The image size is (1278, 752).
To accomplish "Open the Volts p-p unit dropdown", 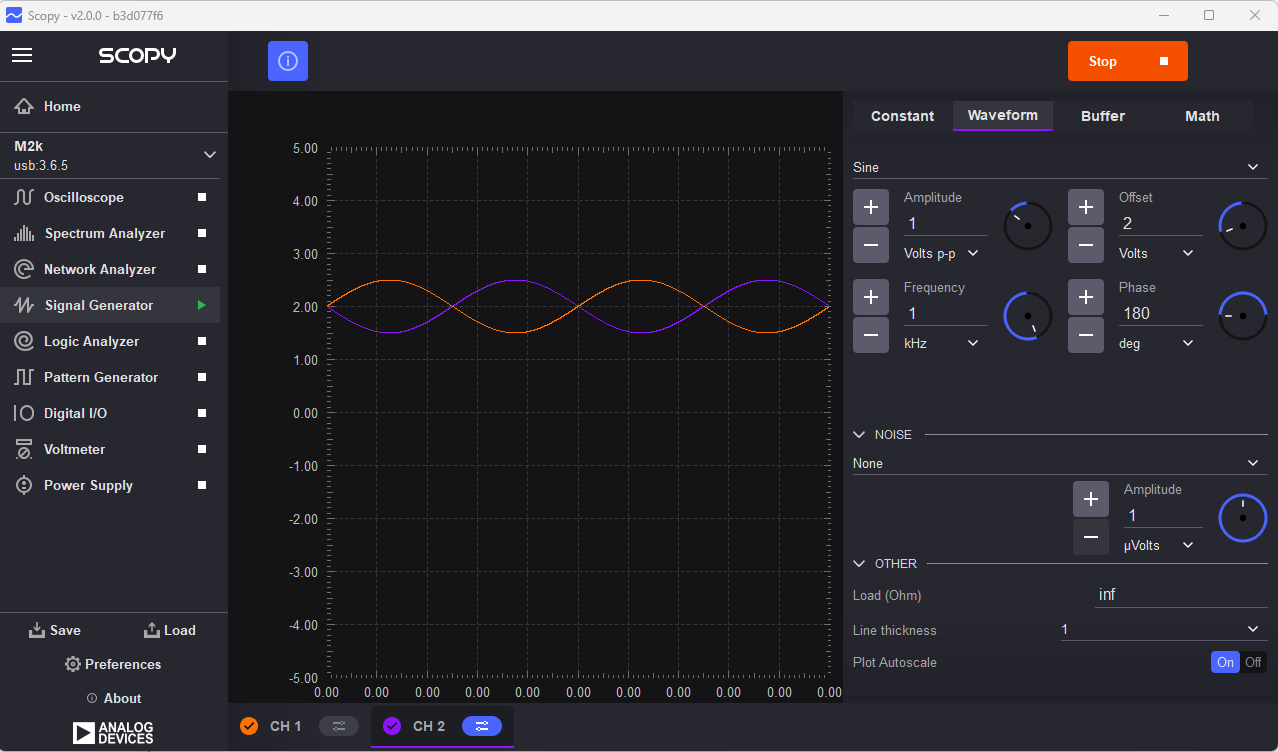I will point(941,253).
